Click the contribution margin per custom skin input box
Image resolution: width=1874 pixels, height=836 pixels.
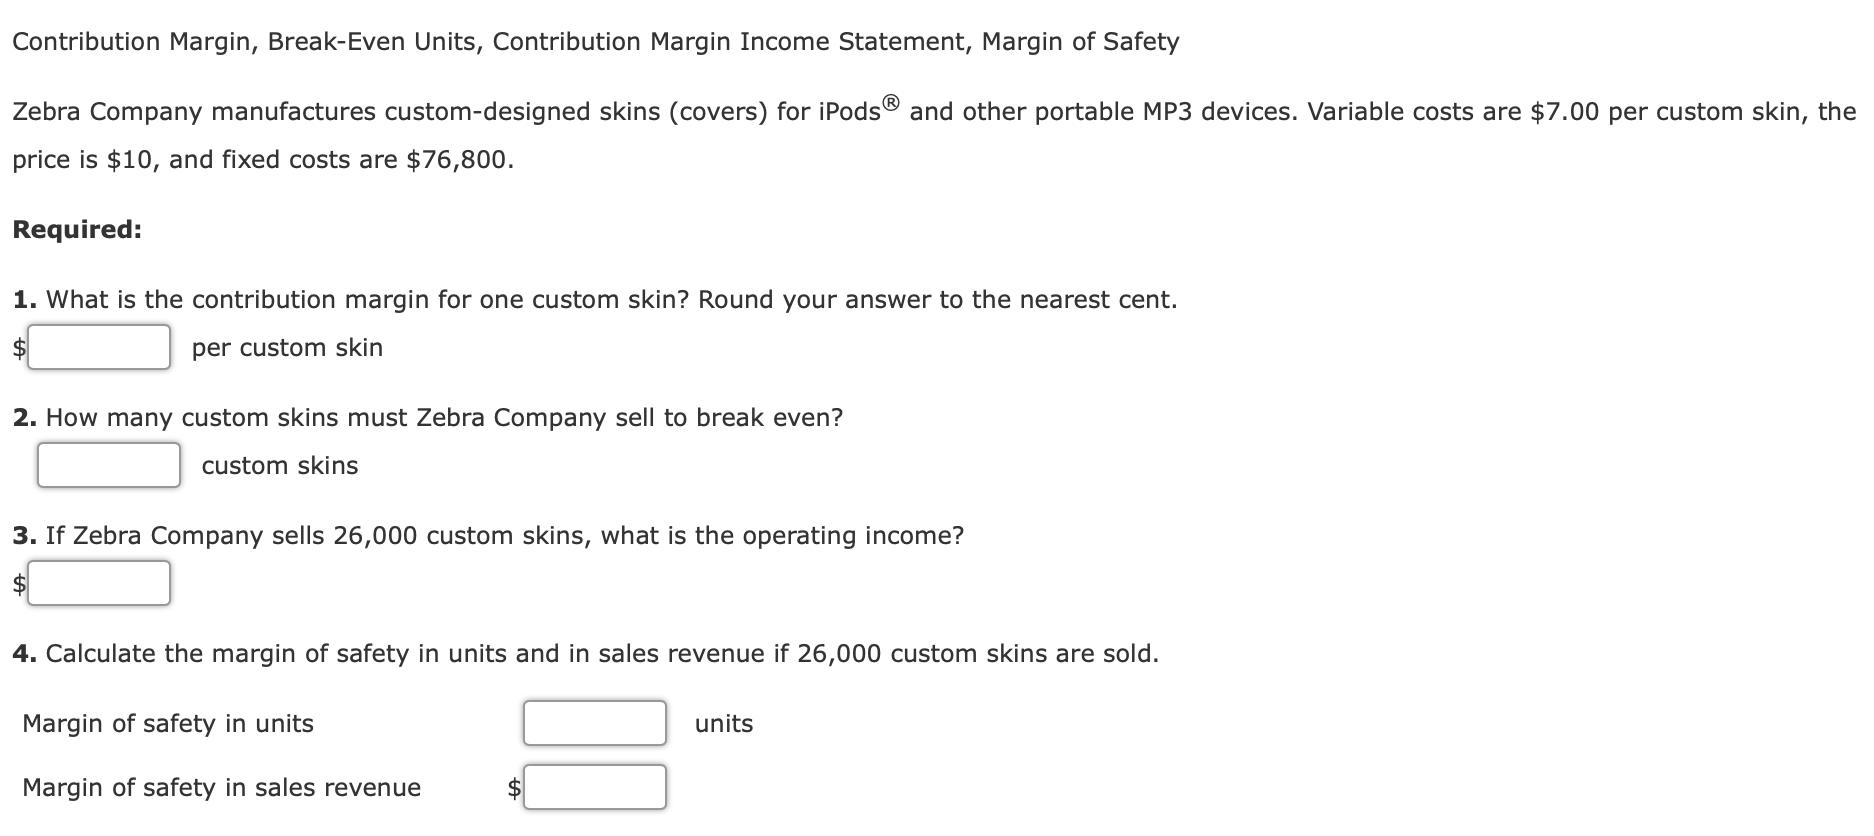click(x=99, y=348)
